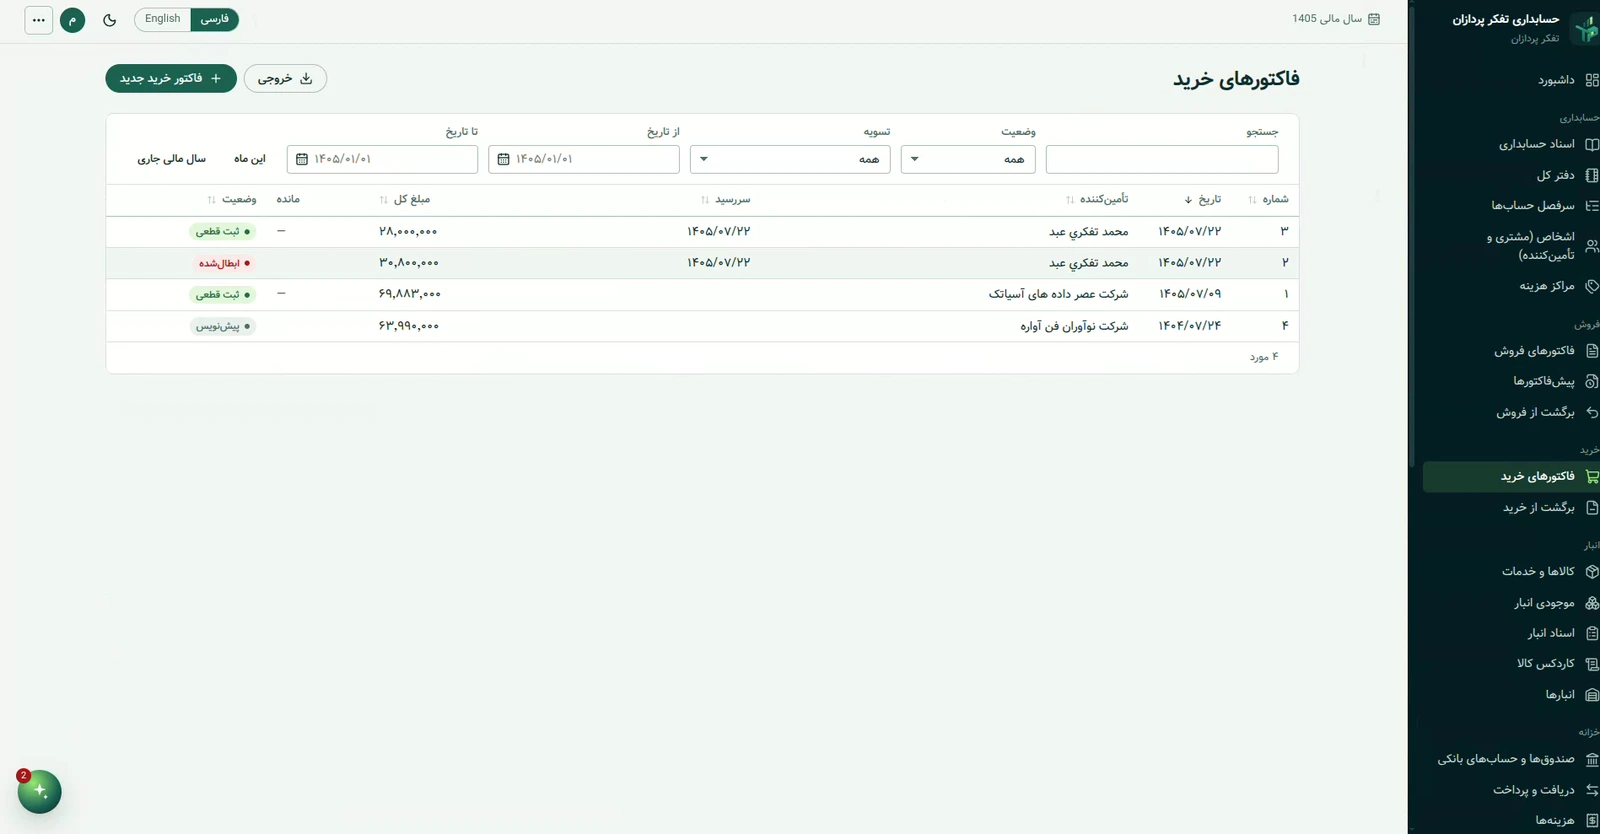Screen dimensions: 1600x834
Task: Click the دفتر کل ledger icon
Action: pyautogui.click(x=1592, y=175)
